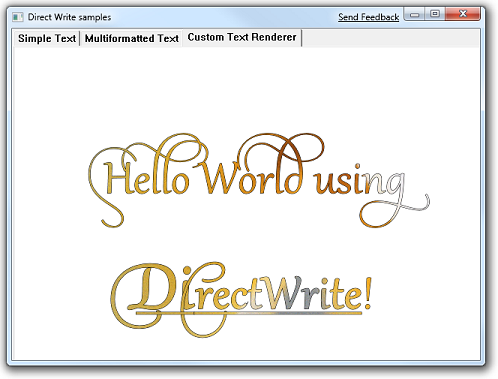Close the Direct Write samples window

pos(463,14)
